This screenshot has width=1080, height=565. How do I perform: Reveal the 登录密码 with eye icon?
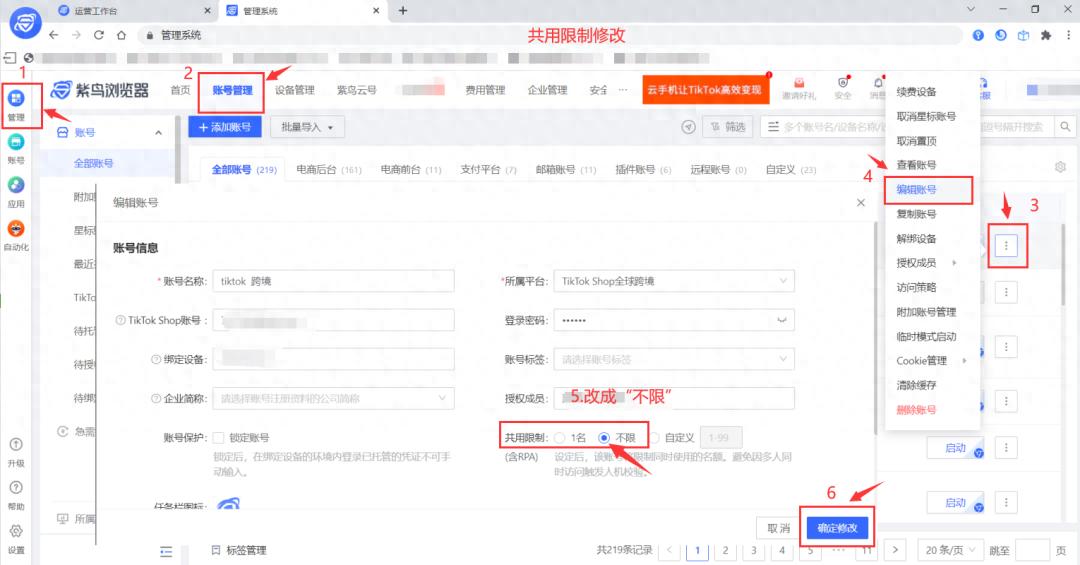782,320
